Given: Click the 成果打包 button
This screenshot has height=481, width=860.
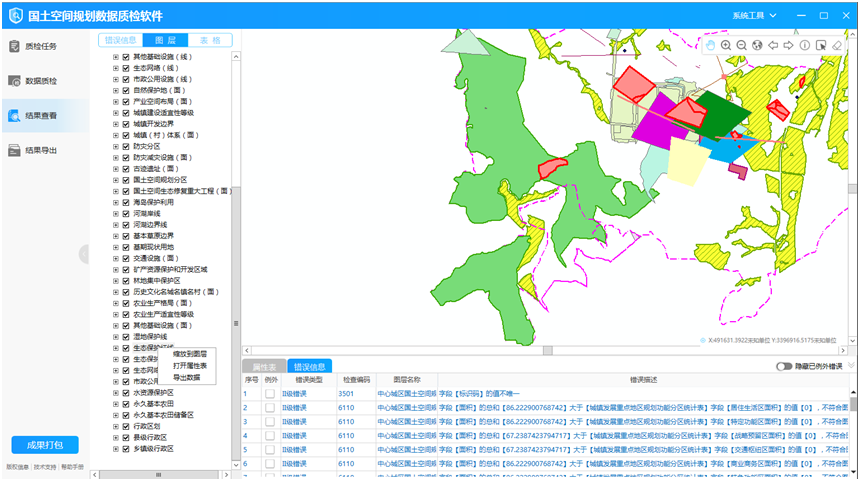Looking at the screenshot, I should 45,445.
